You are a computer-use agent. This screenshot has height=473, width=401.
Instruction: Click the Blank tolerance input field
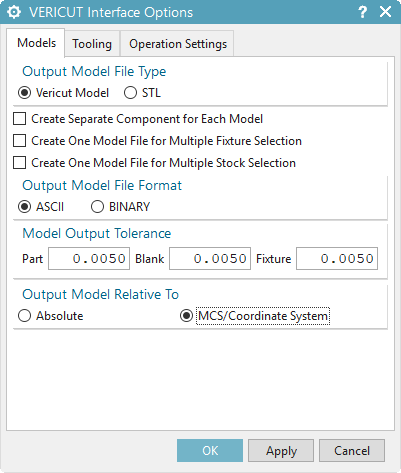point(210,258)
